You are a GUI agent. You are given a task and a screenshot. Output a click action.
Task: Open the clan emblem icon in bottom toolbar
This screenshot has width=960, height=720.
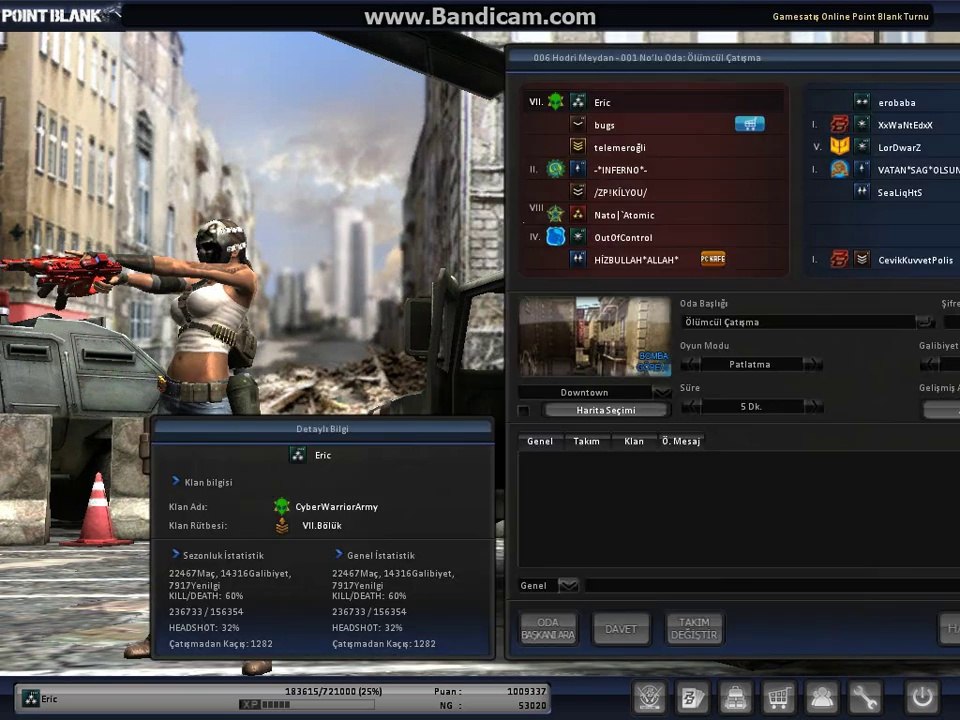[x=650, y=697]
